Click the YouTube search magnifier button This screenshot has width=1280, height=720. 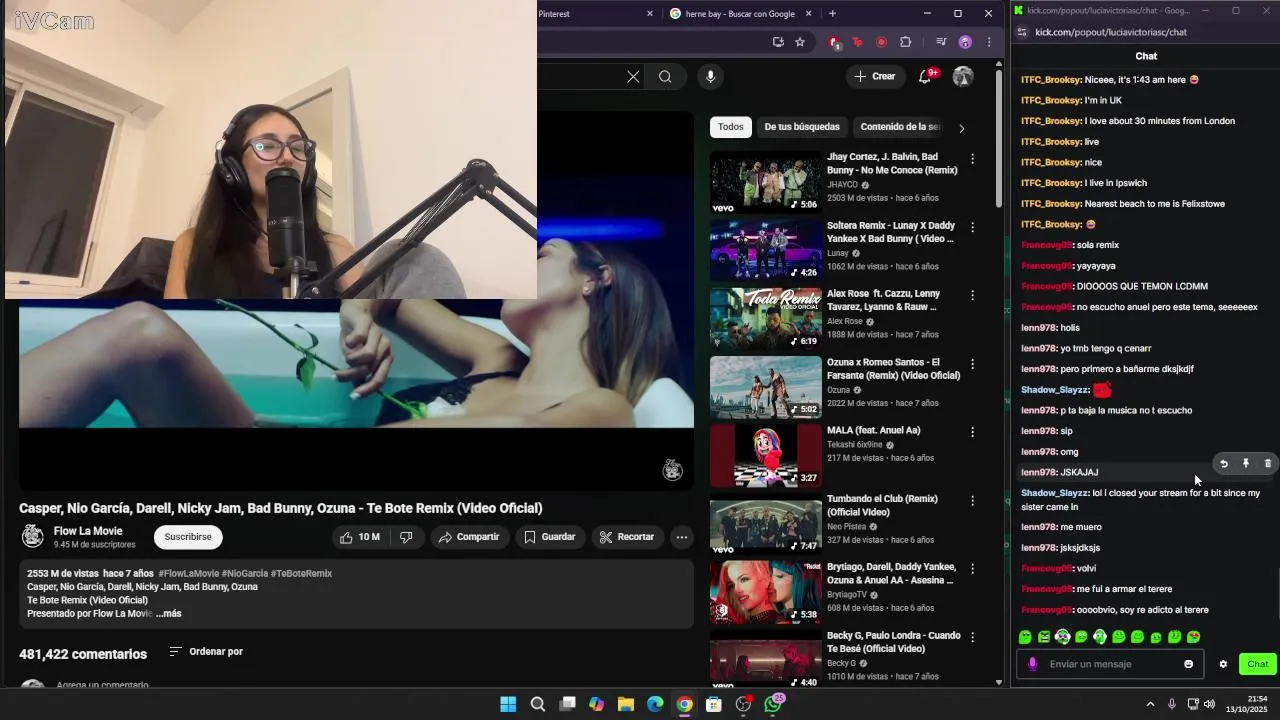click(665, 77)
